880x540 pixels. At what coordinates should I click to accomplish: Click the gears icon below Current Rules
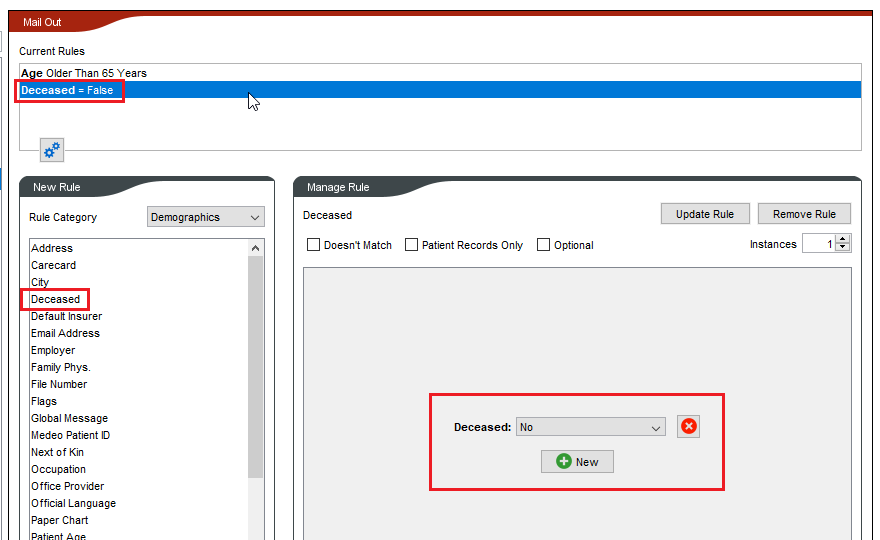(52, 150)
